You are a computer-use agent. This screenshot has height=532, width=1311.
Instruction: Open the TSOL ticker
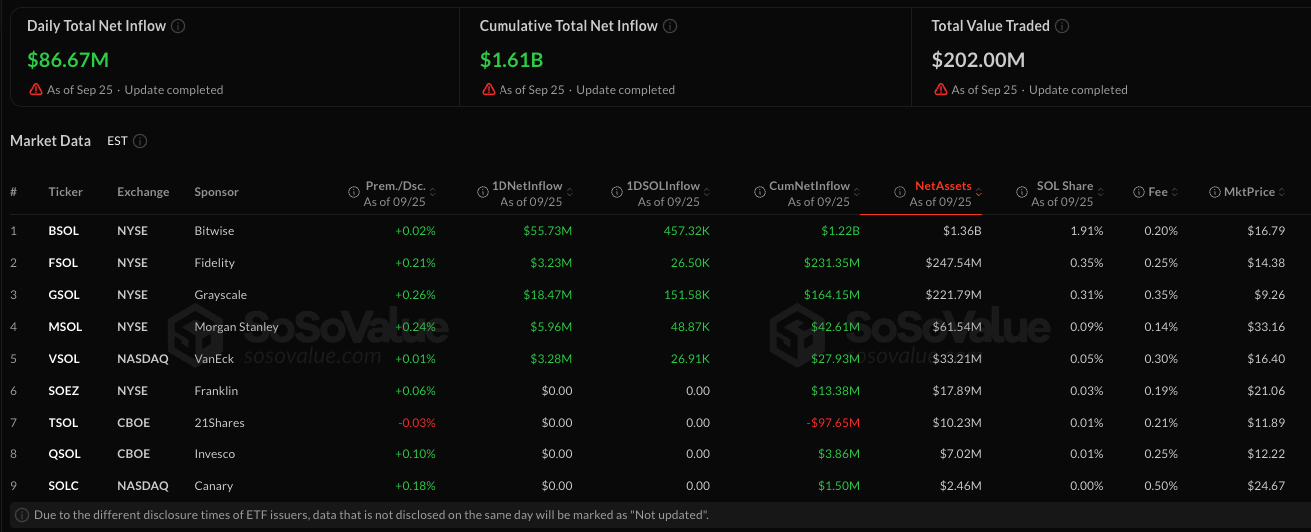[63, 423]
